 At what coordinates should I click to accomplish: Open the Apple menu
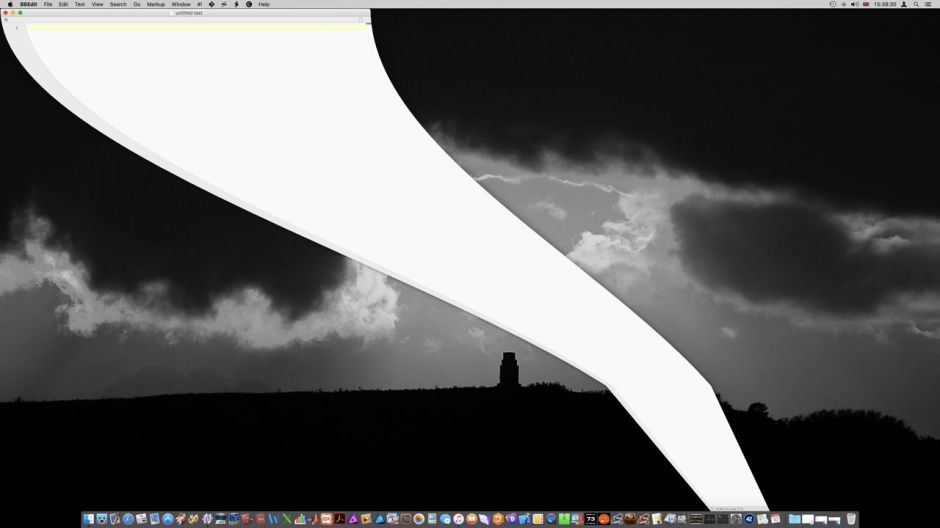8,4
